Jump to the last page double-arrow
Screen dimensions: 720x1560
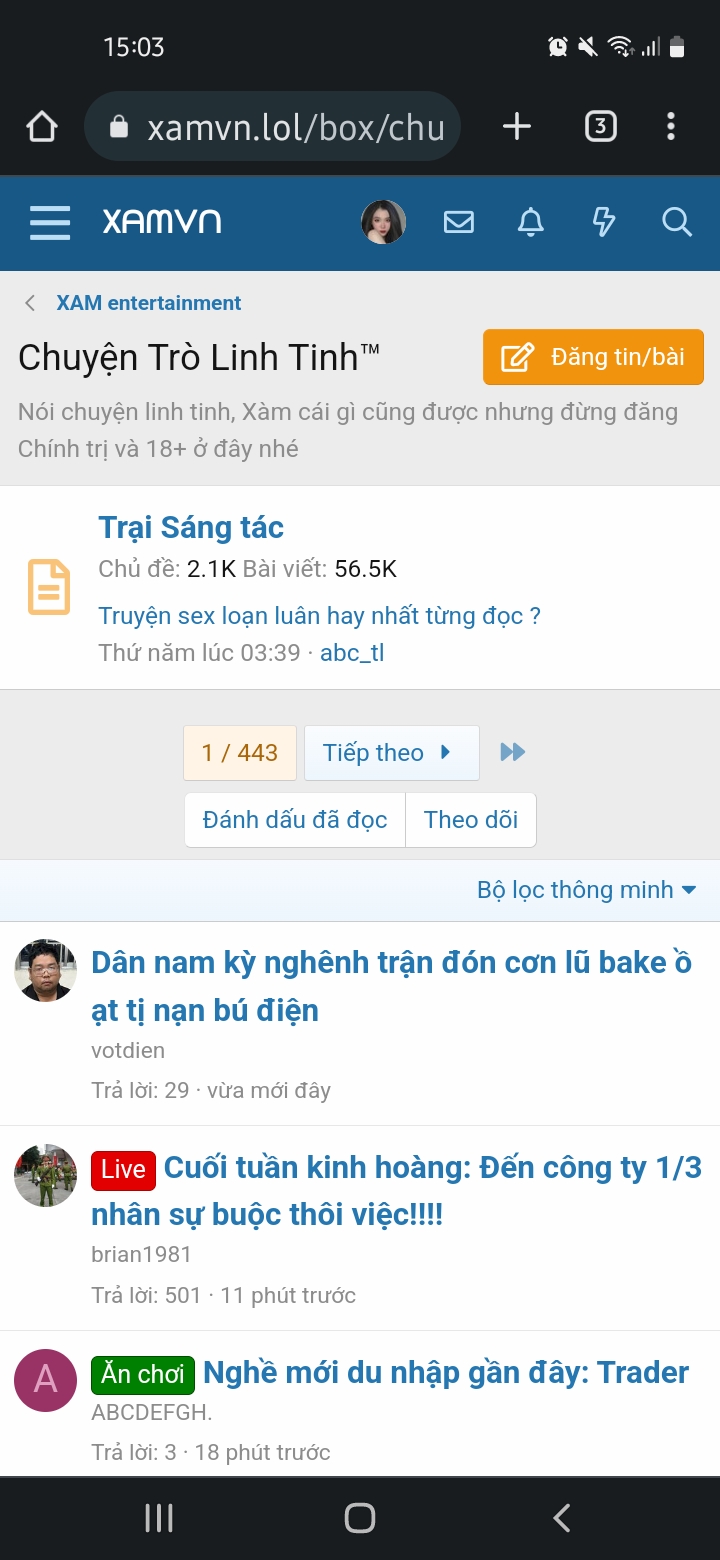point(512,752)
